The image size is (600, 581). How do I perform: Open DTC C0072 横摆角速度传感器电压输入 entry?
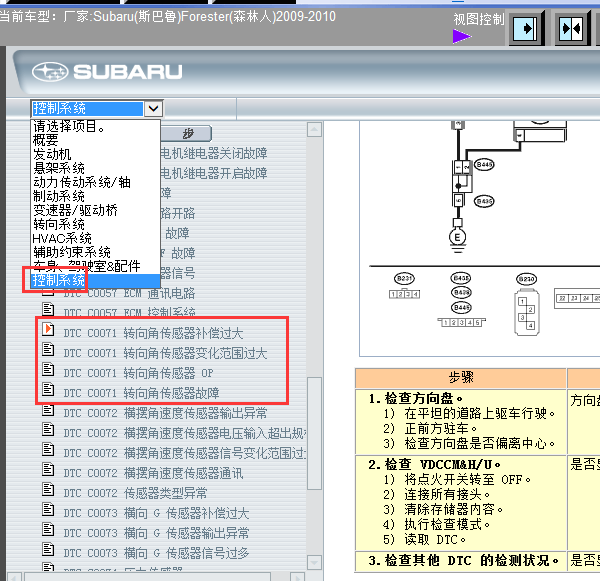[184, 433]
